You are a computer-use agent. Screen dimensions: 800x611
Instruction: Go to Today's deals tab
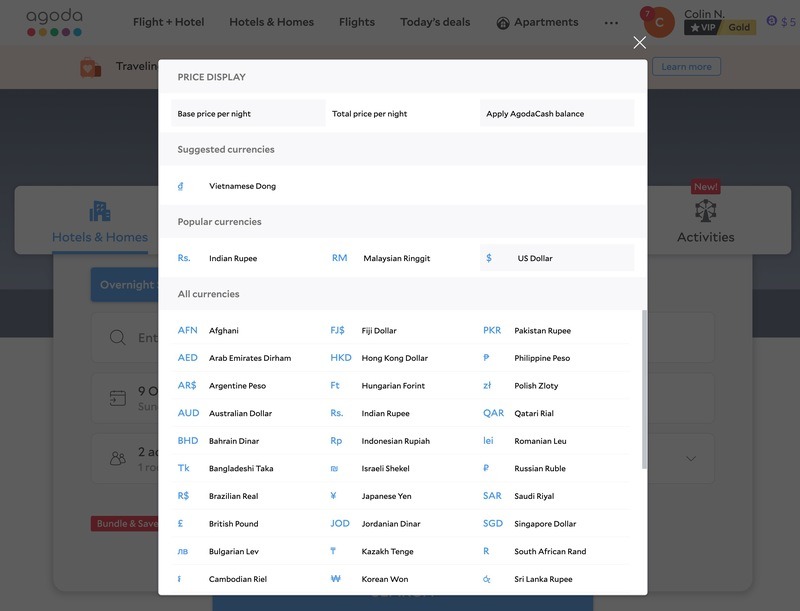[435, 22]
